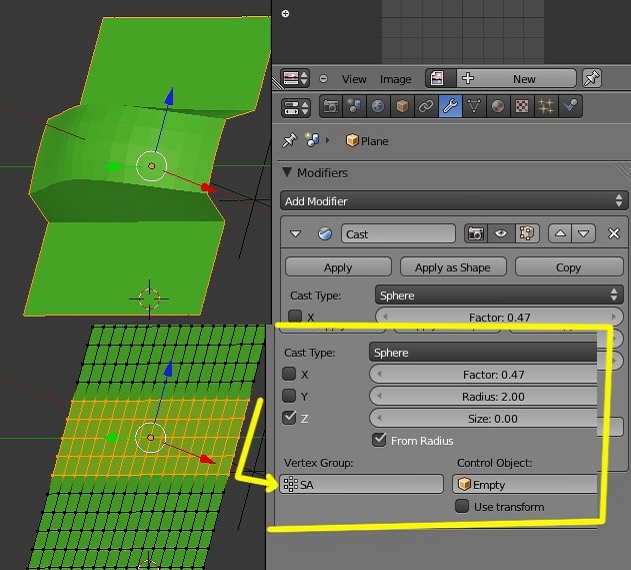Open the Particles tab icon

click(x=546, y=106)
